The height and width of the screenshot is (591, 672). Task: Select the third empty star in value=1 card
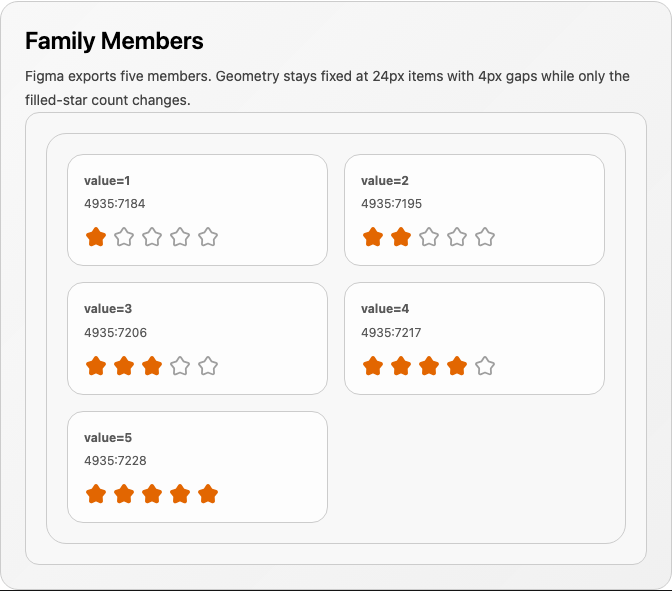point(180,237)
